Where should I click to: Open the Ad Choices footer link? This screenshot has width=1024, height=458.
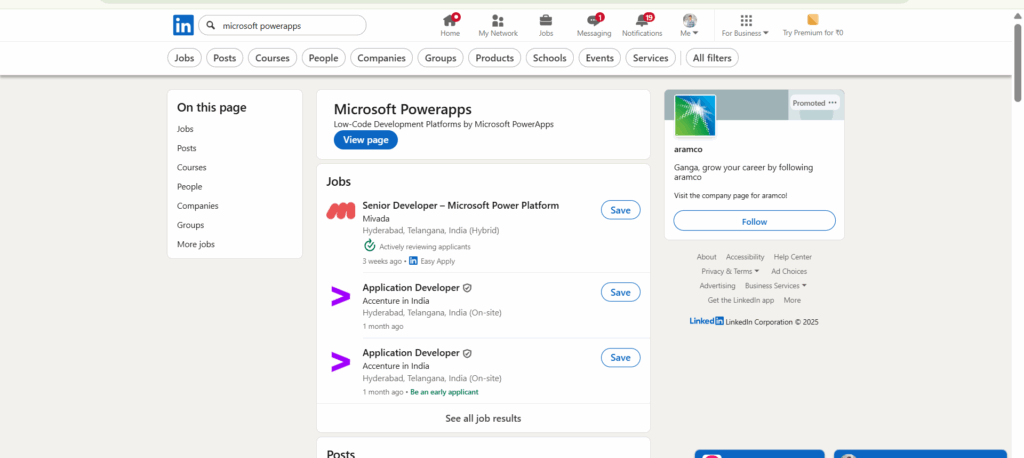pos(789,271)
